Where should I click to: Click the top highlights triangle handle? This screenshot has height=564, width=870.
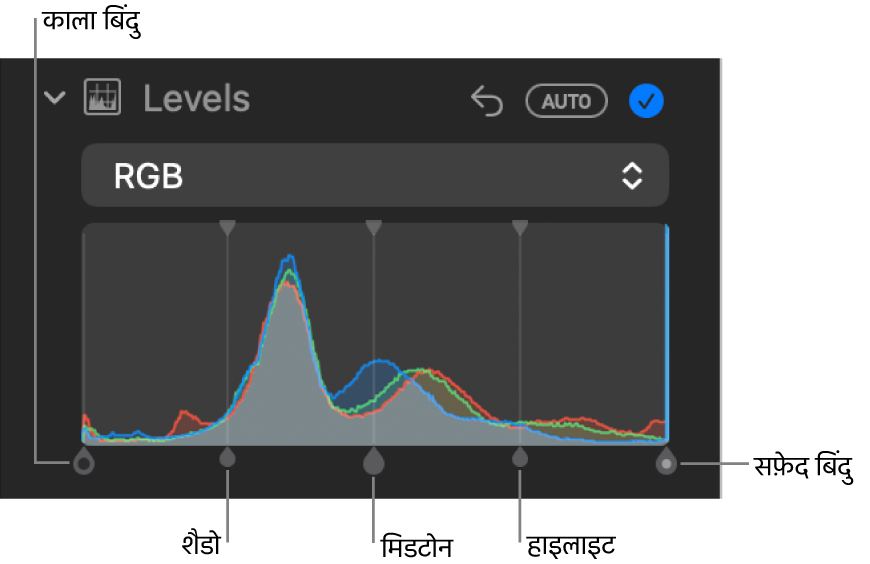519,227
